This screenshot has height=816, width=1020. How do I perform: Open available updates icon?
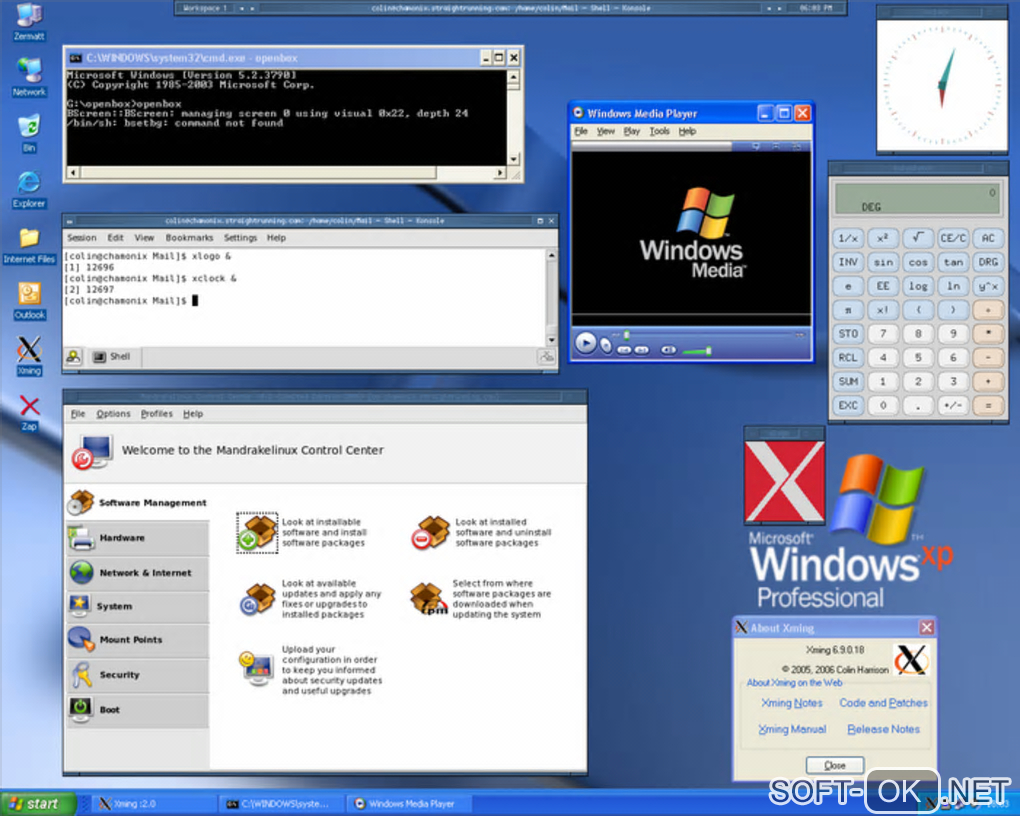point(258,599)
